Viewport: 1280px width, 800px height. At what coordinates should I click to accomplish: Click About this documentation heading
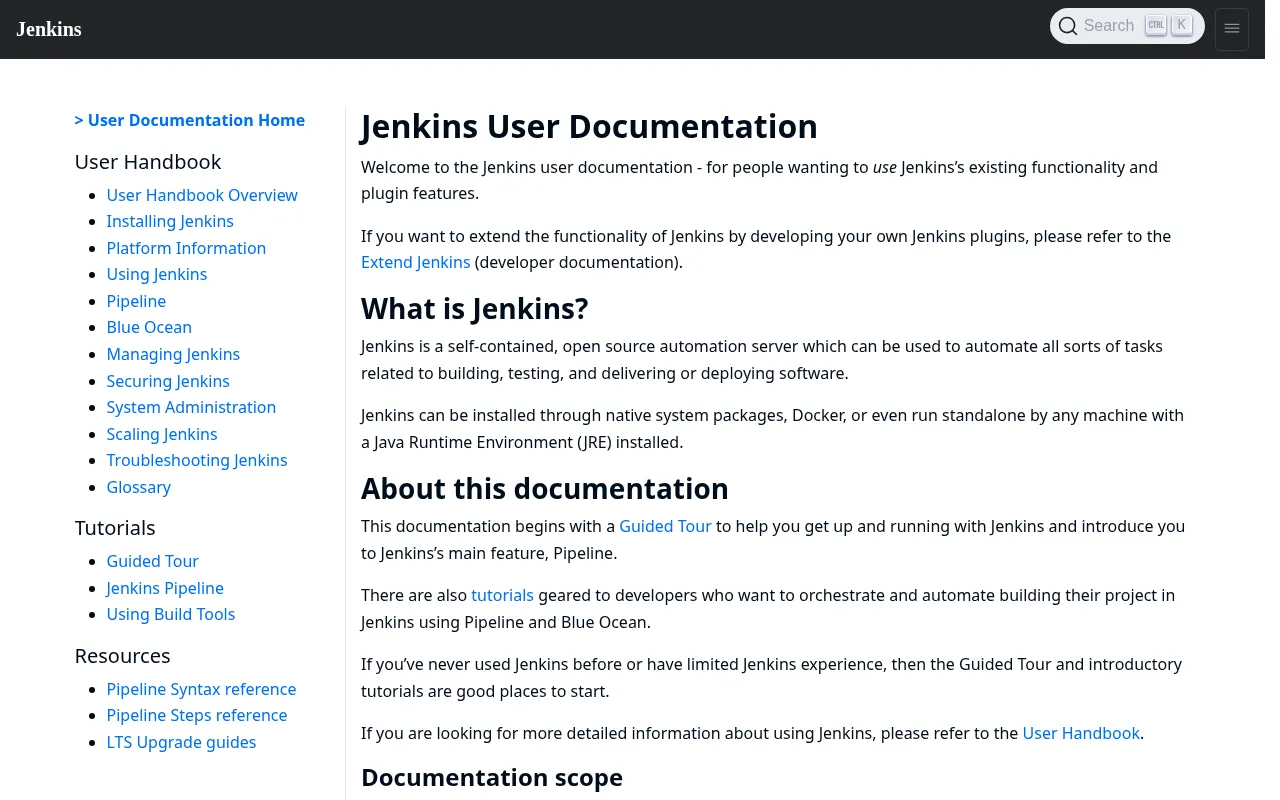545,489
